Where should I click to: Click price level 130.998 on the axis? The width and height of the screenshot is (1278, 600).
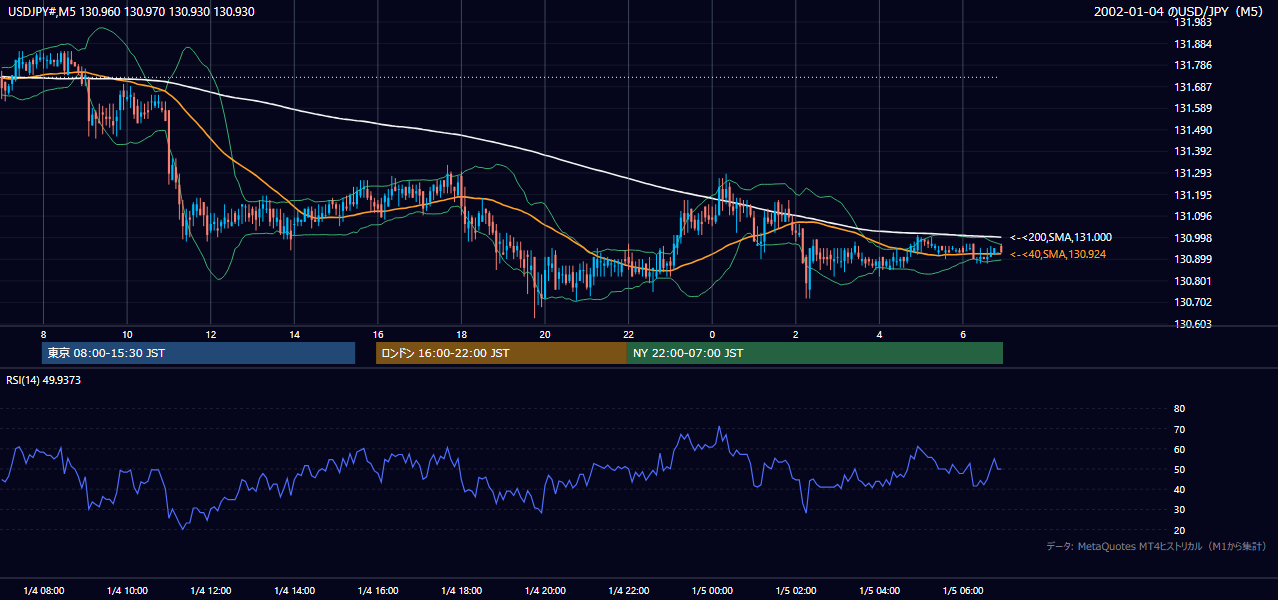(1192, 238)
